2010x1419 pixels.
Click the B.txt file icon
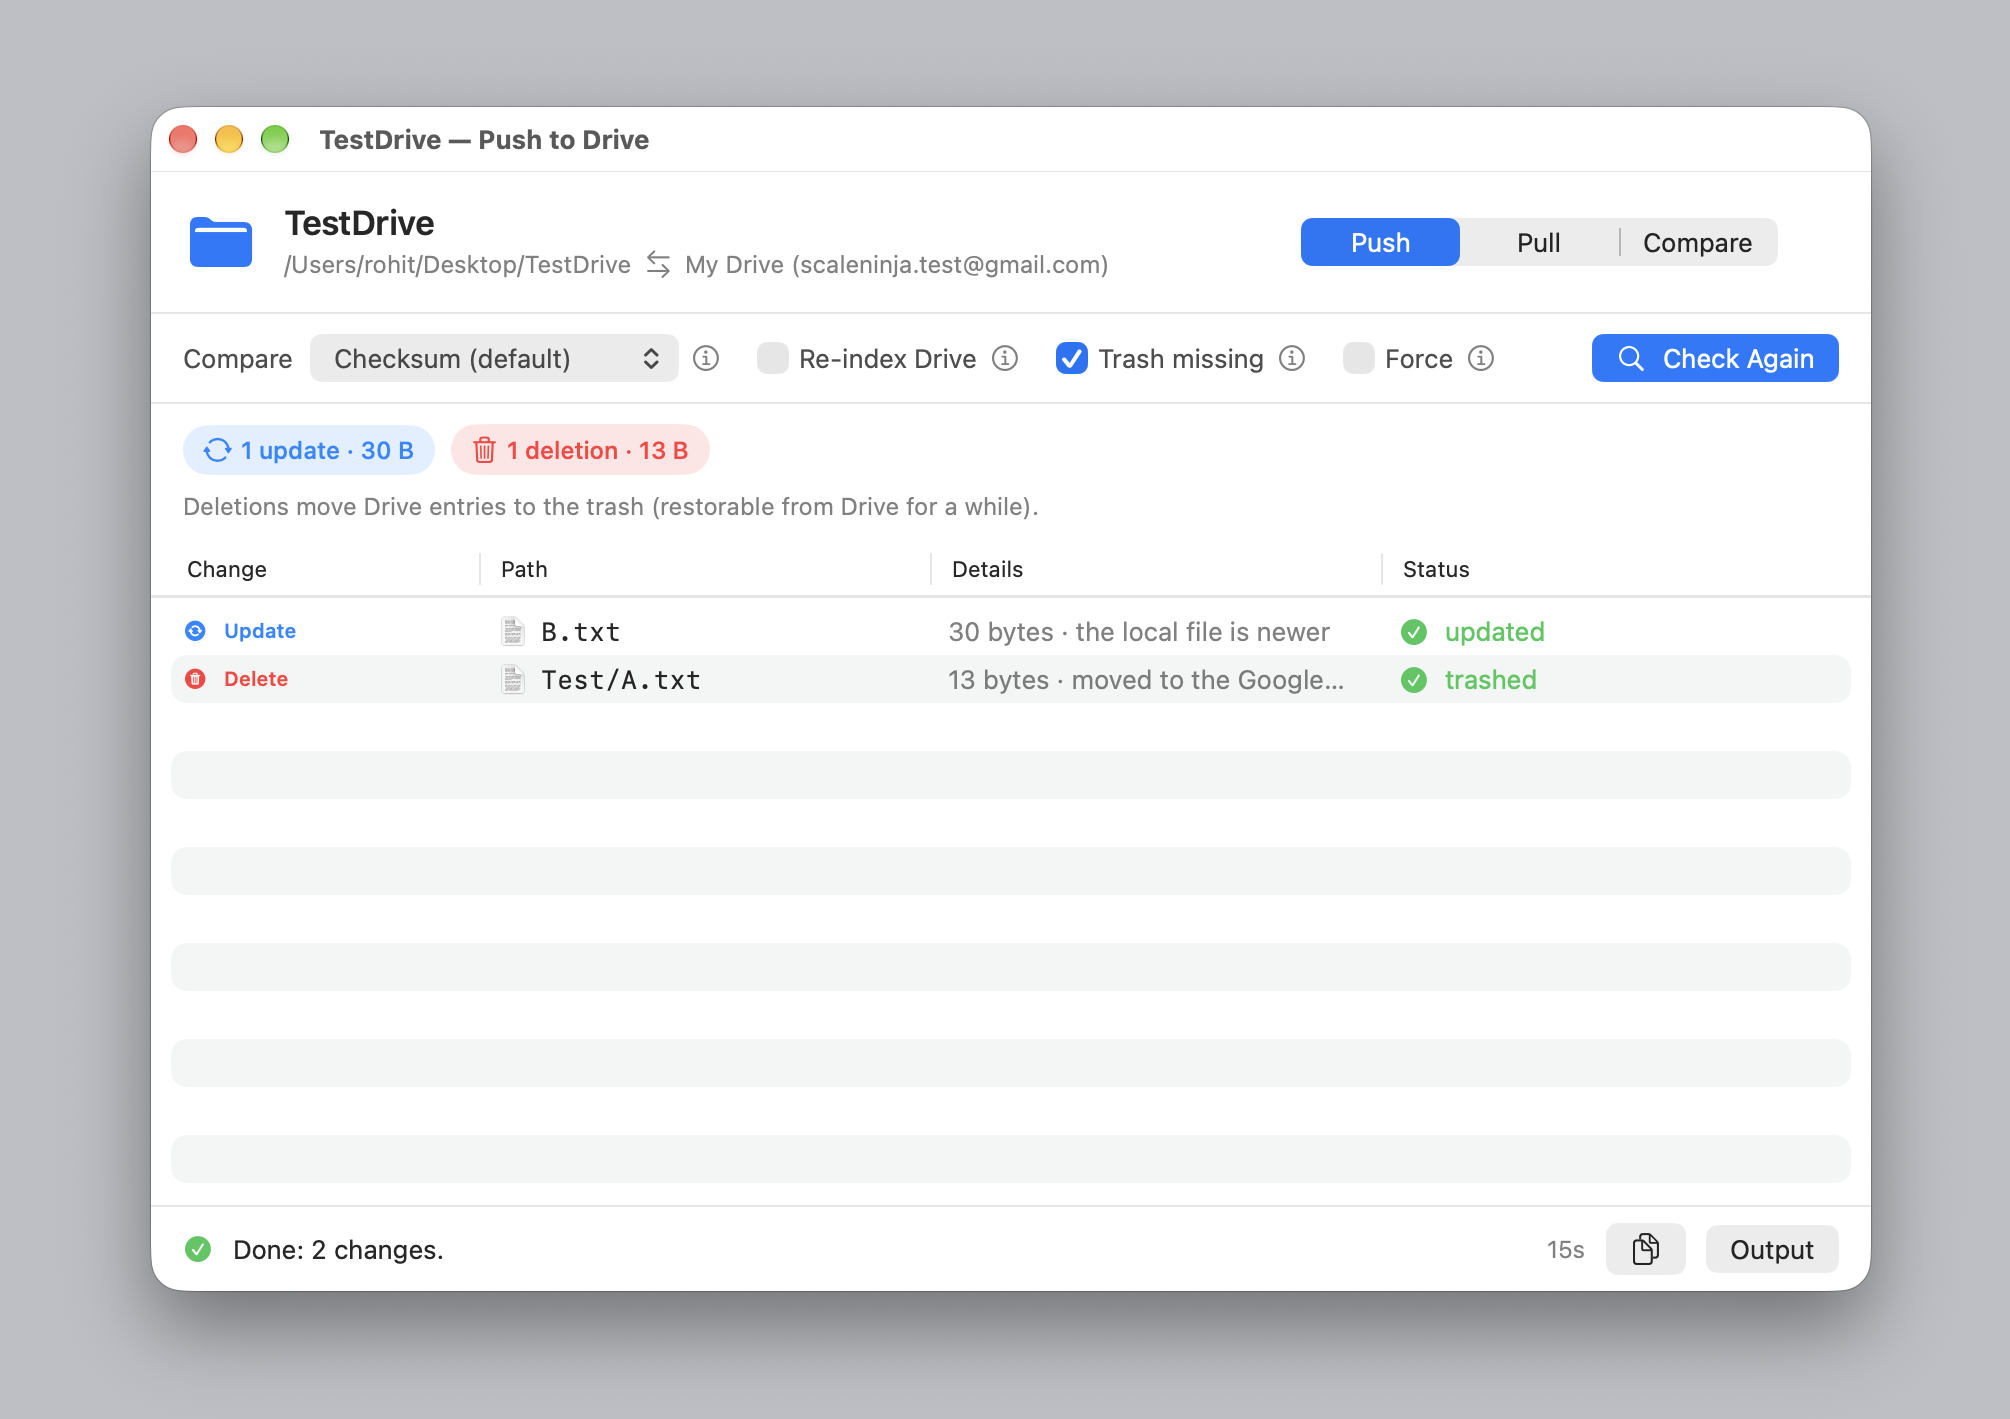click(513, 631)
